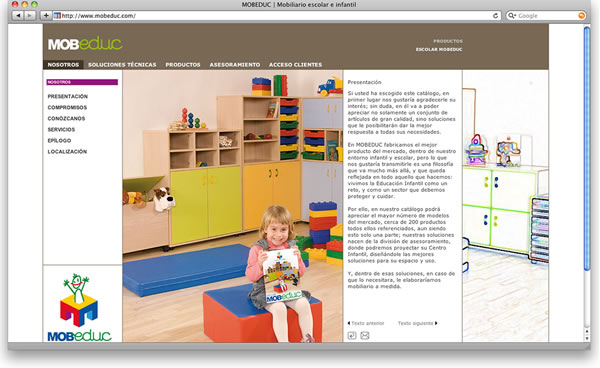This screenshot has height=368, width=600.
Task: Select ASESORAMIENTO in the navigation bar
Action: 235,65
